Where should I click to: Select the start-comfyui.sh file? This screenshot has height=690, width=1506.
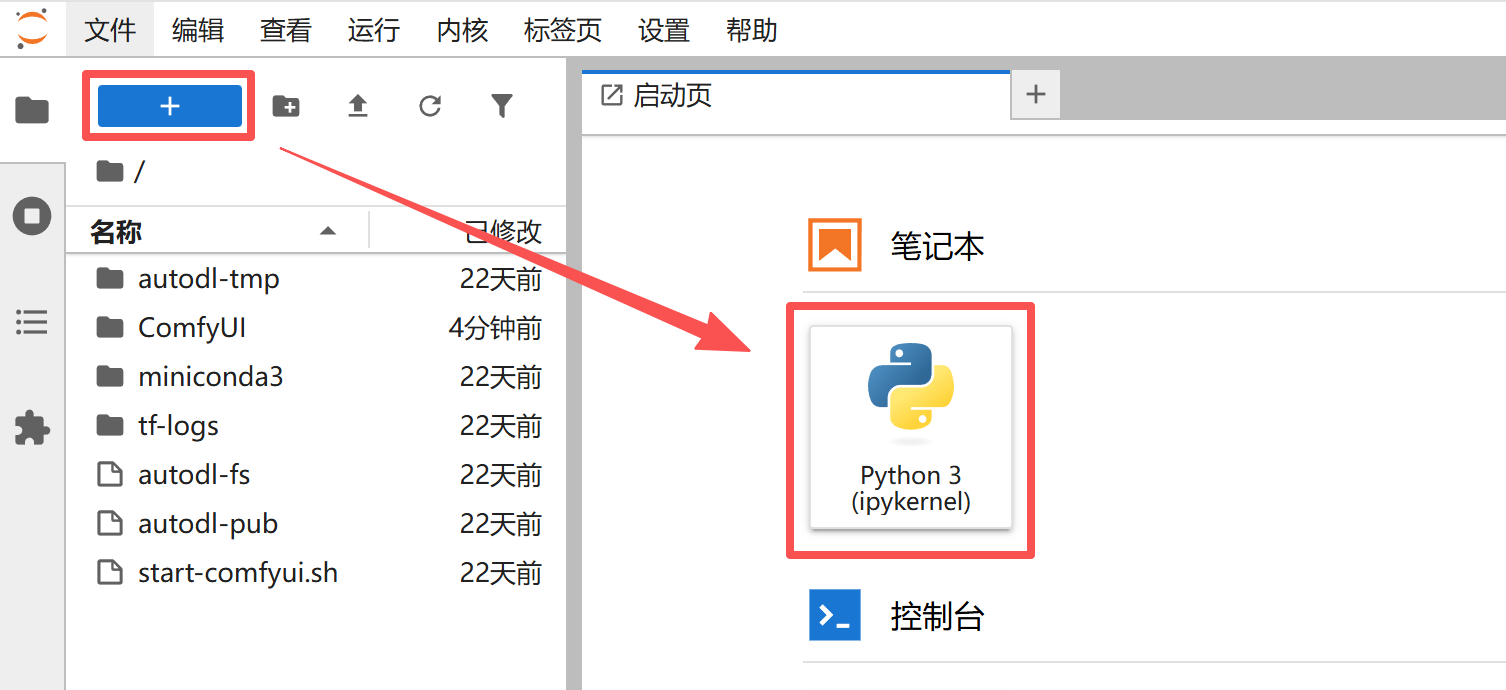(316, 572)
